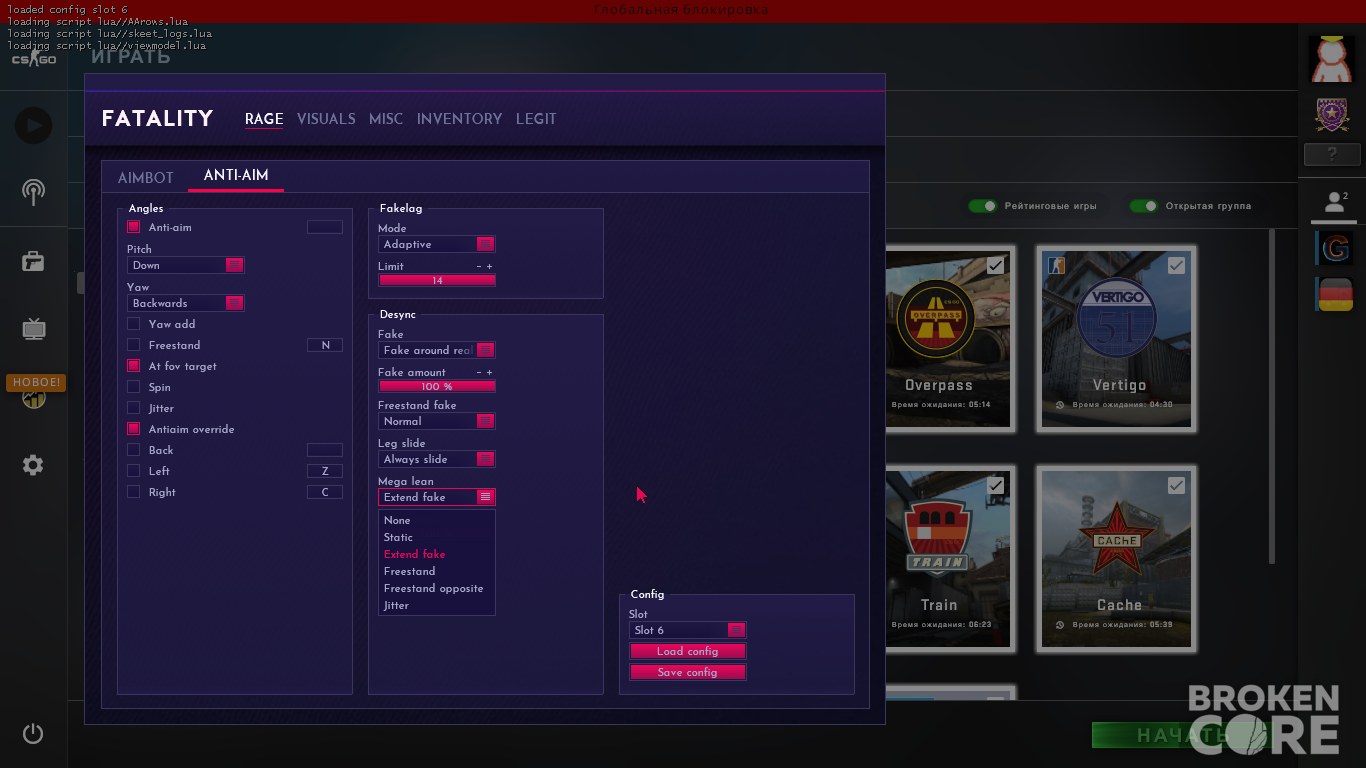Enable the Freestand checkbox
The height and width of the screenshot is (768, 1366).
[133, 345]
